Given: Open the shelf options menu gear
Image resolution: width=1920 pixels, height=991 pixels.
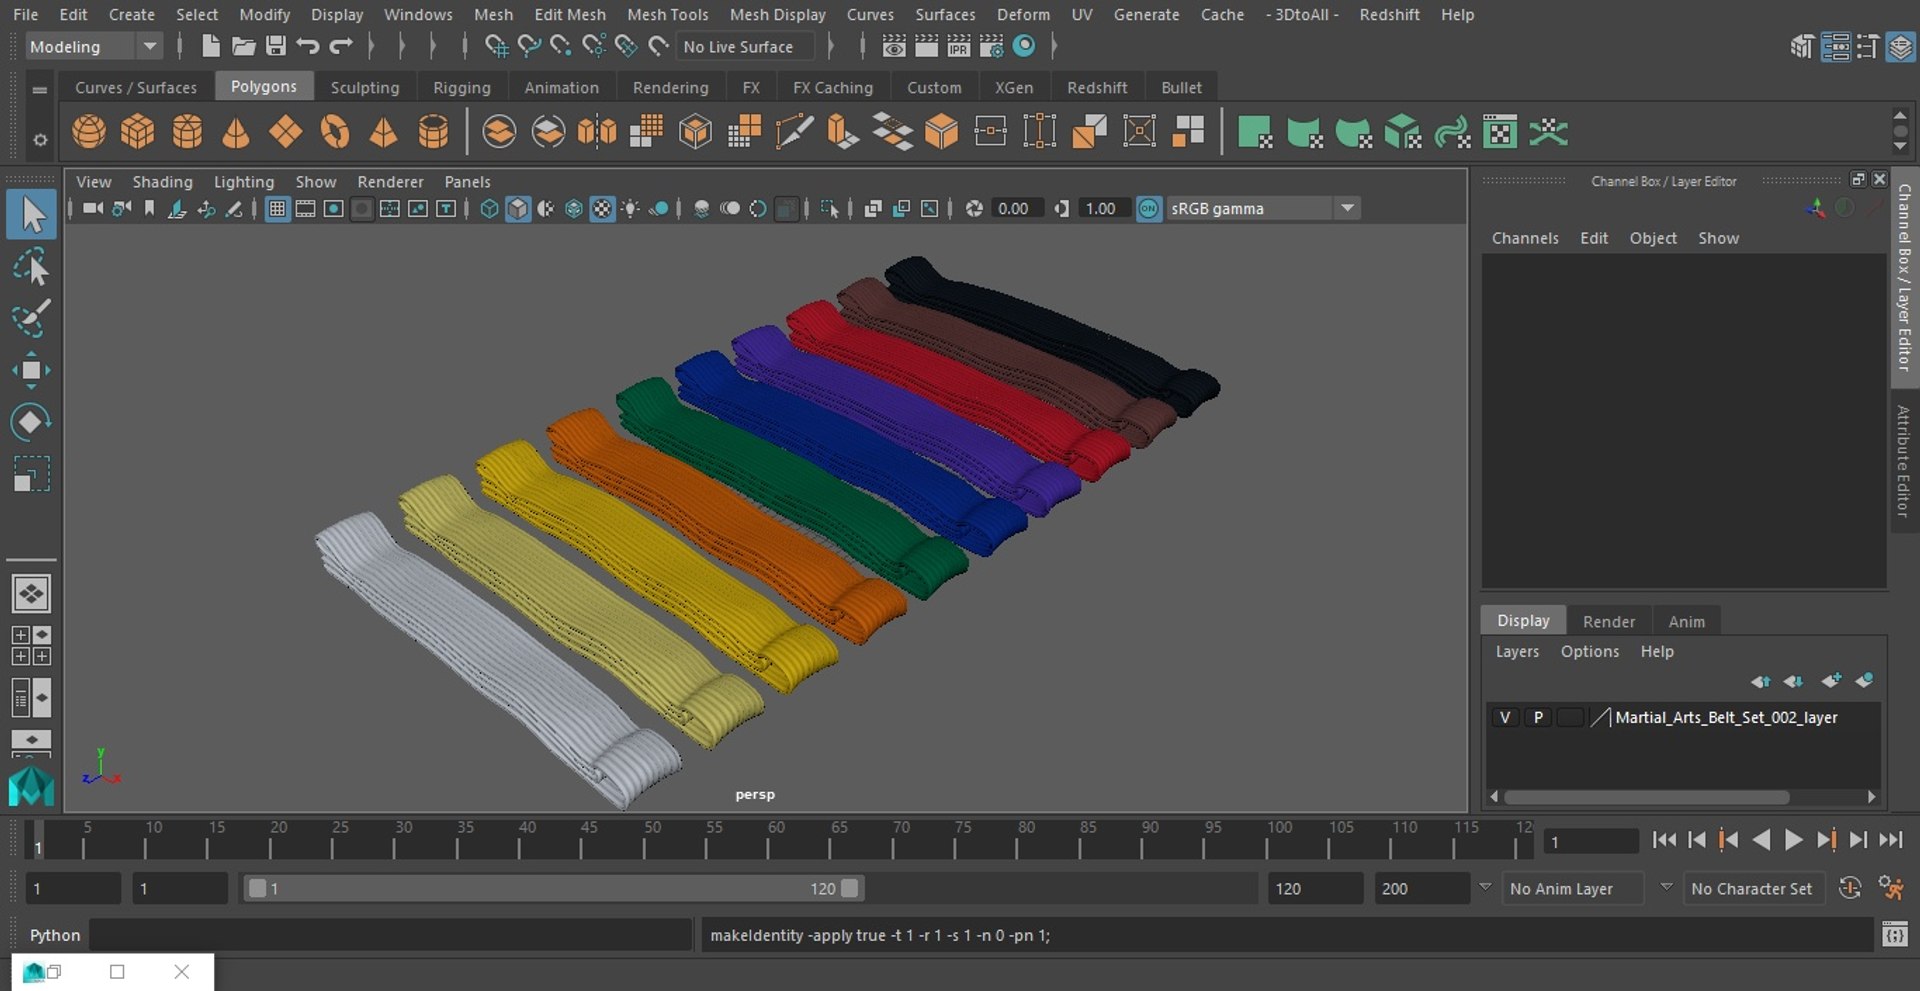Looking at the screenshot, I should 40,140.
